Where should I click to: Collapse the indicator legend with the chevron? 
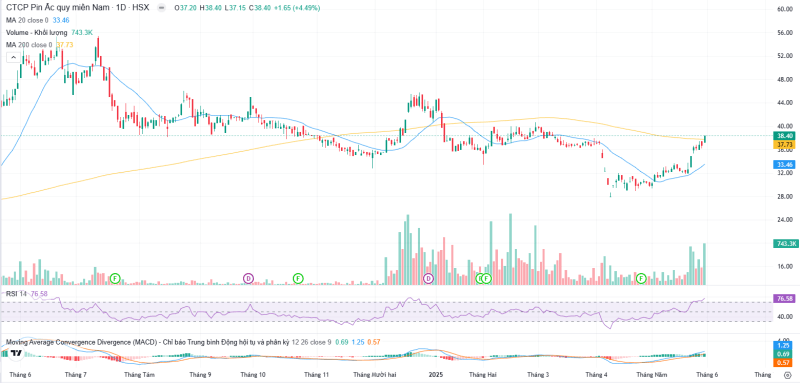(13, 58)
